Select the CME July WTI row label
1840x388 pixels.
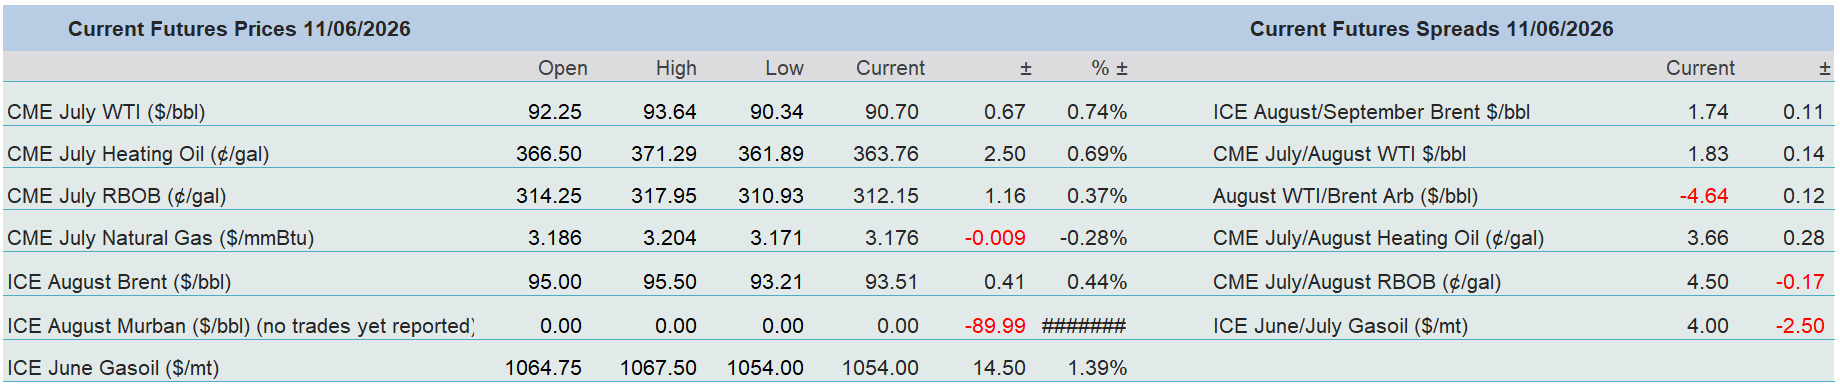[x=106, y=112]
